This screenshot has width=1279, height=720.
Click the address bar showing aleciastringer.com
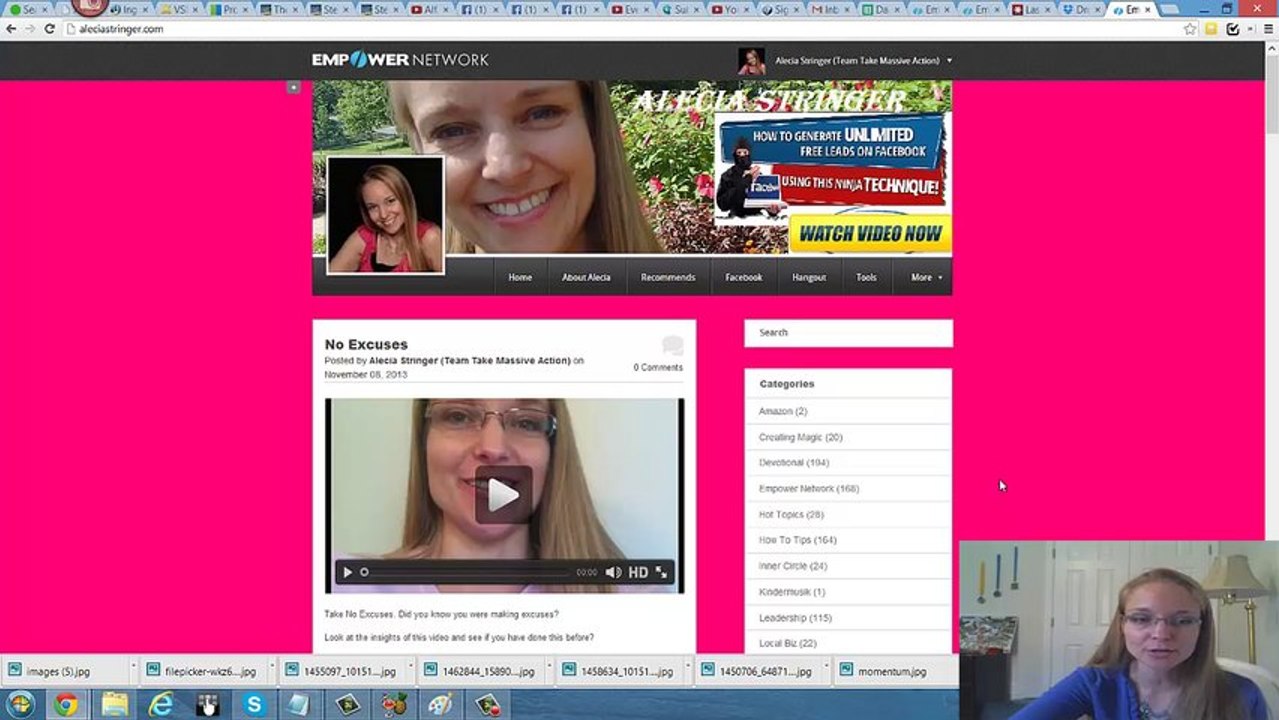(x=620, y=29)
